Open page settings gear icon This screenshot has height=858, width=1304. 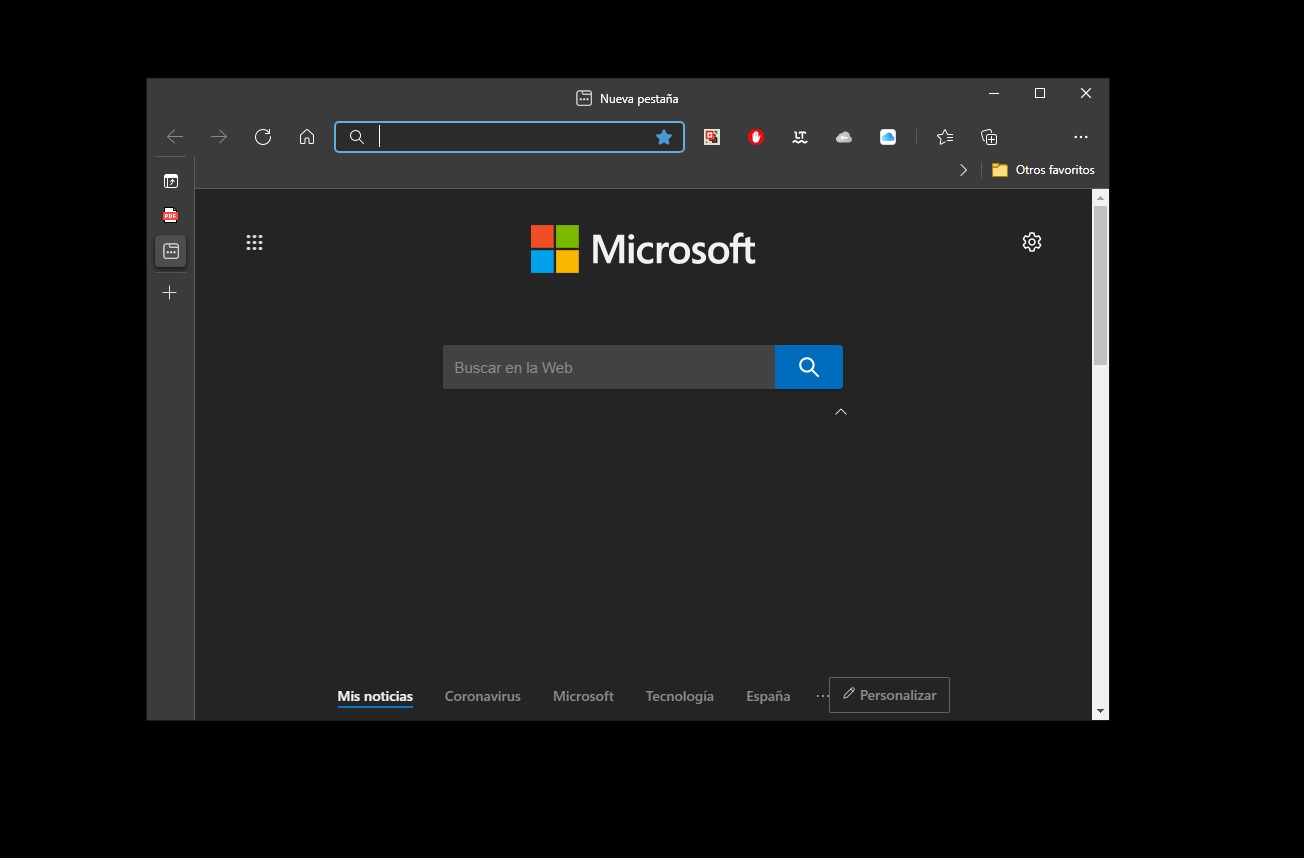click(x=1032, y=242)
